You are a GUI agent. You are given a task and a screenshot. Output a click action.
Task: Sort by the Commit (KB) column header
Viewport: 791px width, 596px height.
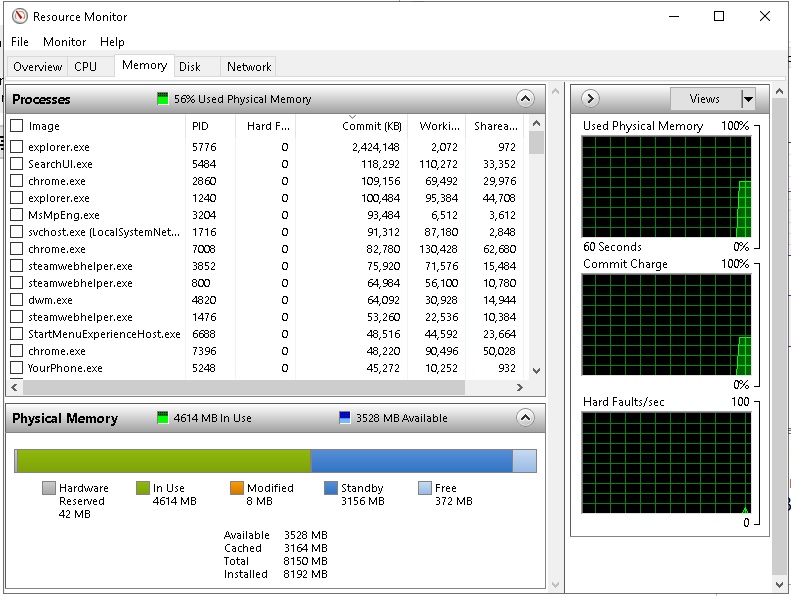click(352, 126)
